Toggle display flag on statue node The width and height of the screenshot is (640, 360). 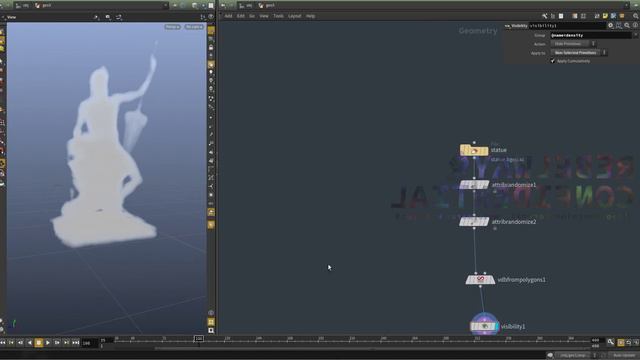coord(485,151)
